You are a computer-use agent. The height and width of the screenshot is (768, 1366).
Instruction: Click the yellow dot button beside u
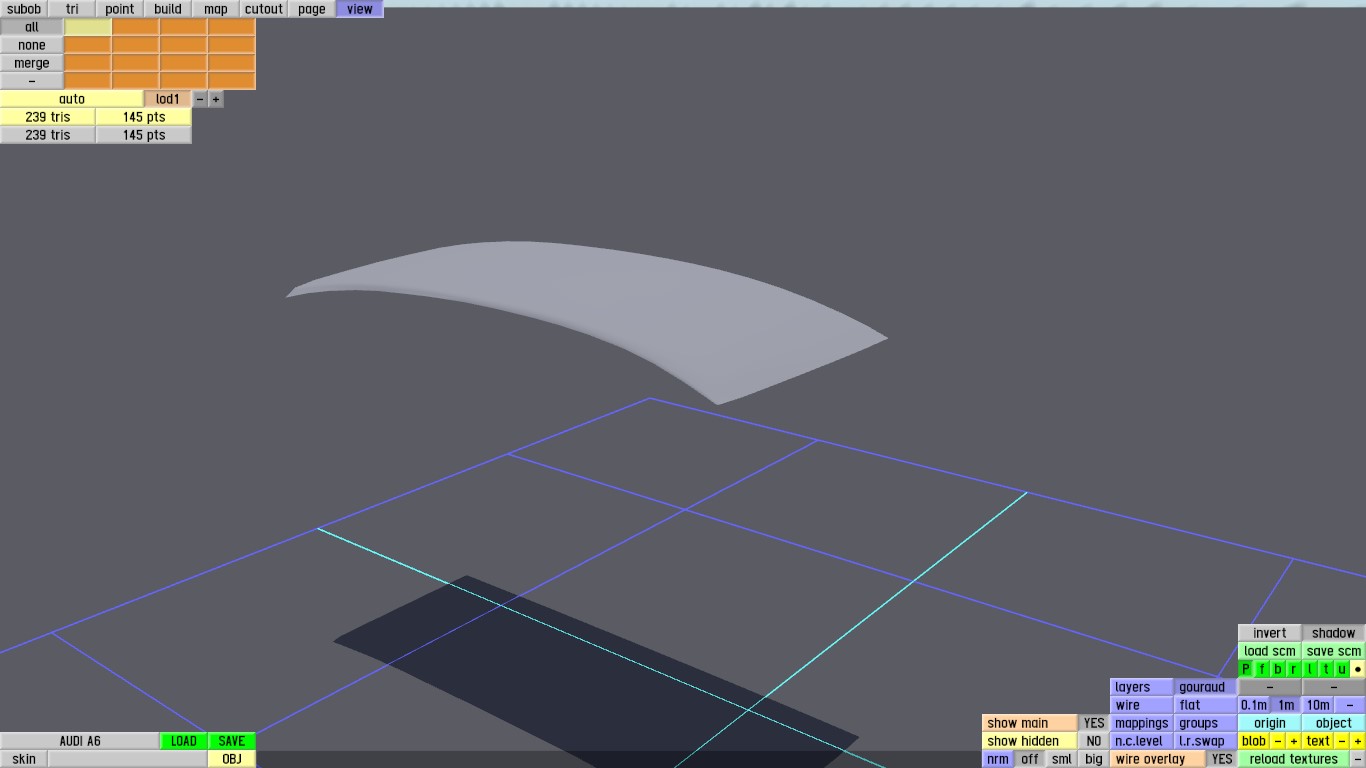tap(1358, 669)
